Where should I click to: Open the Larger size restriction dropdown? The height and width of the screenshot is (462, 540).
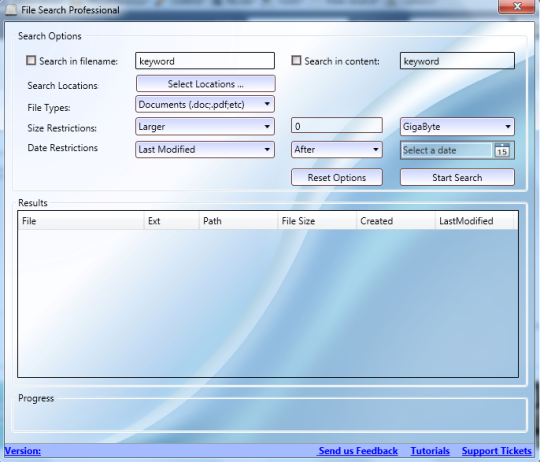[205, 127]
